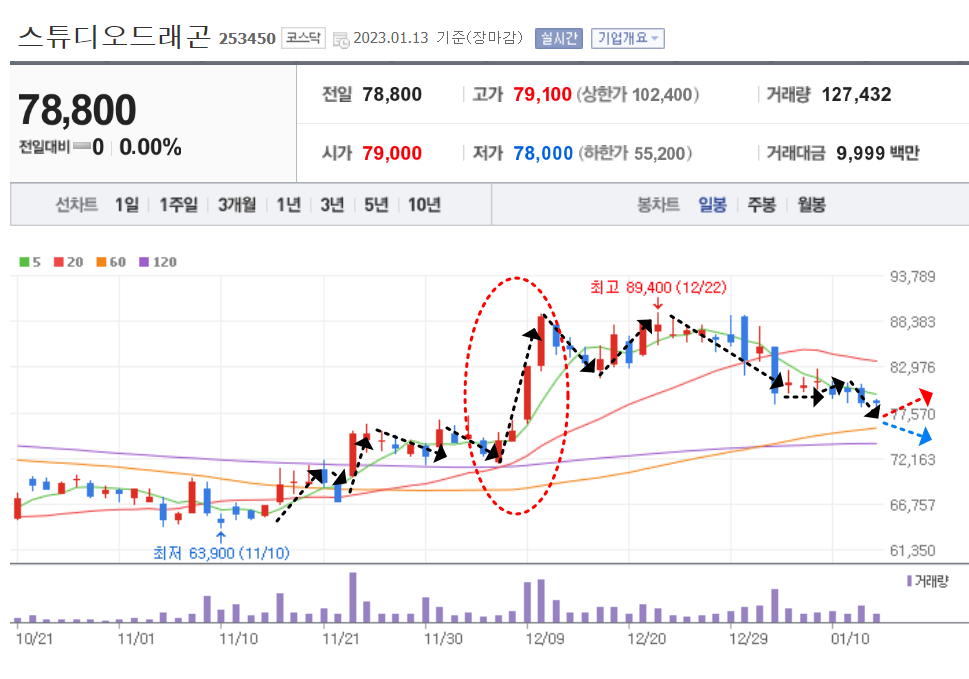Image resolution: width=969 pixels, height=679 pixels.
Task: Click the 최저 63,900 (11/10) label
Action: pos(221,552)
